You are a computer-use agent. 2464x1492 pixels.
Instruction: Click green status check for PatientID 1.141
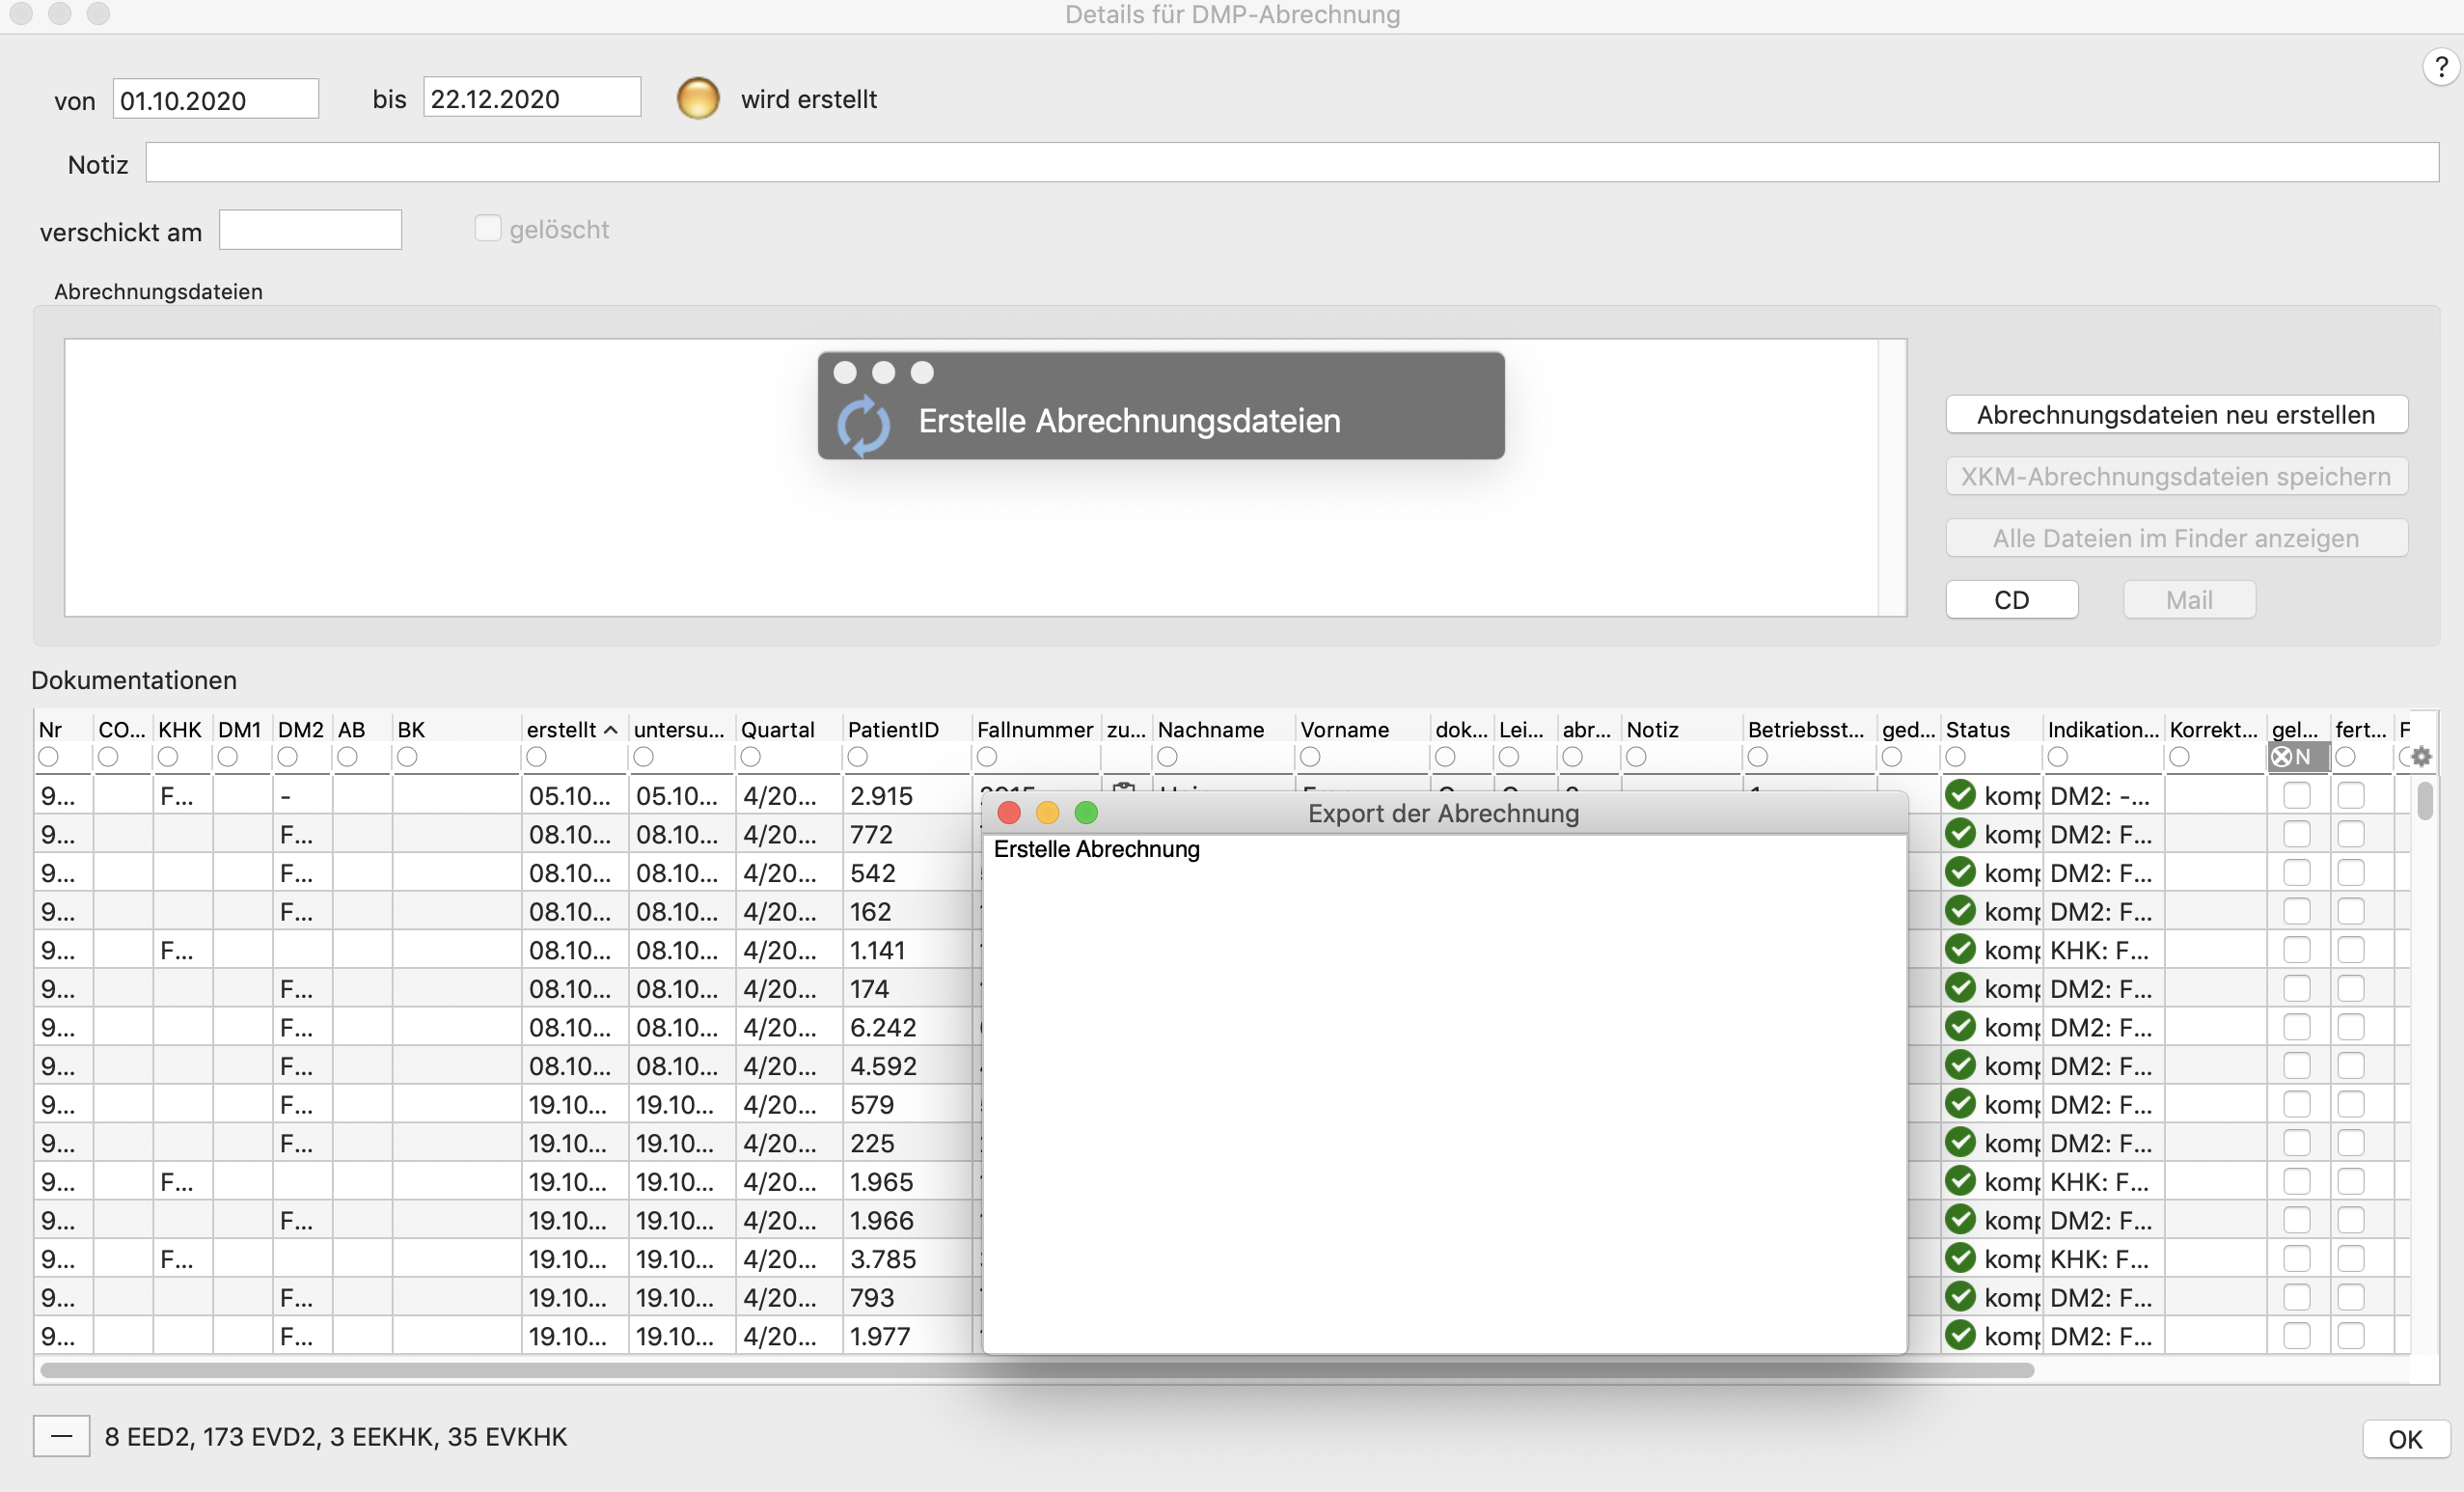coord(1961,949)
